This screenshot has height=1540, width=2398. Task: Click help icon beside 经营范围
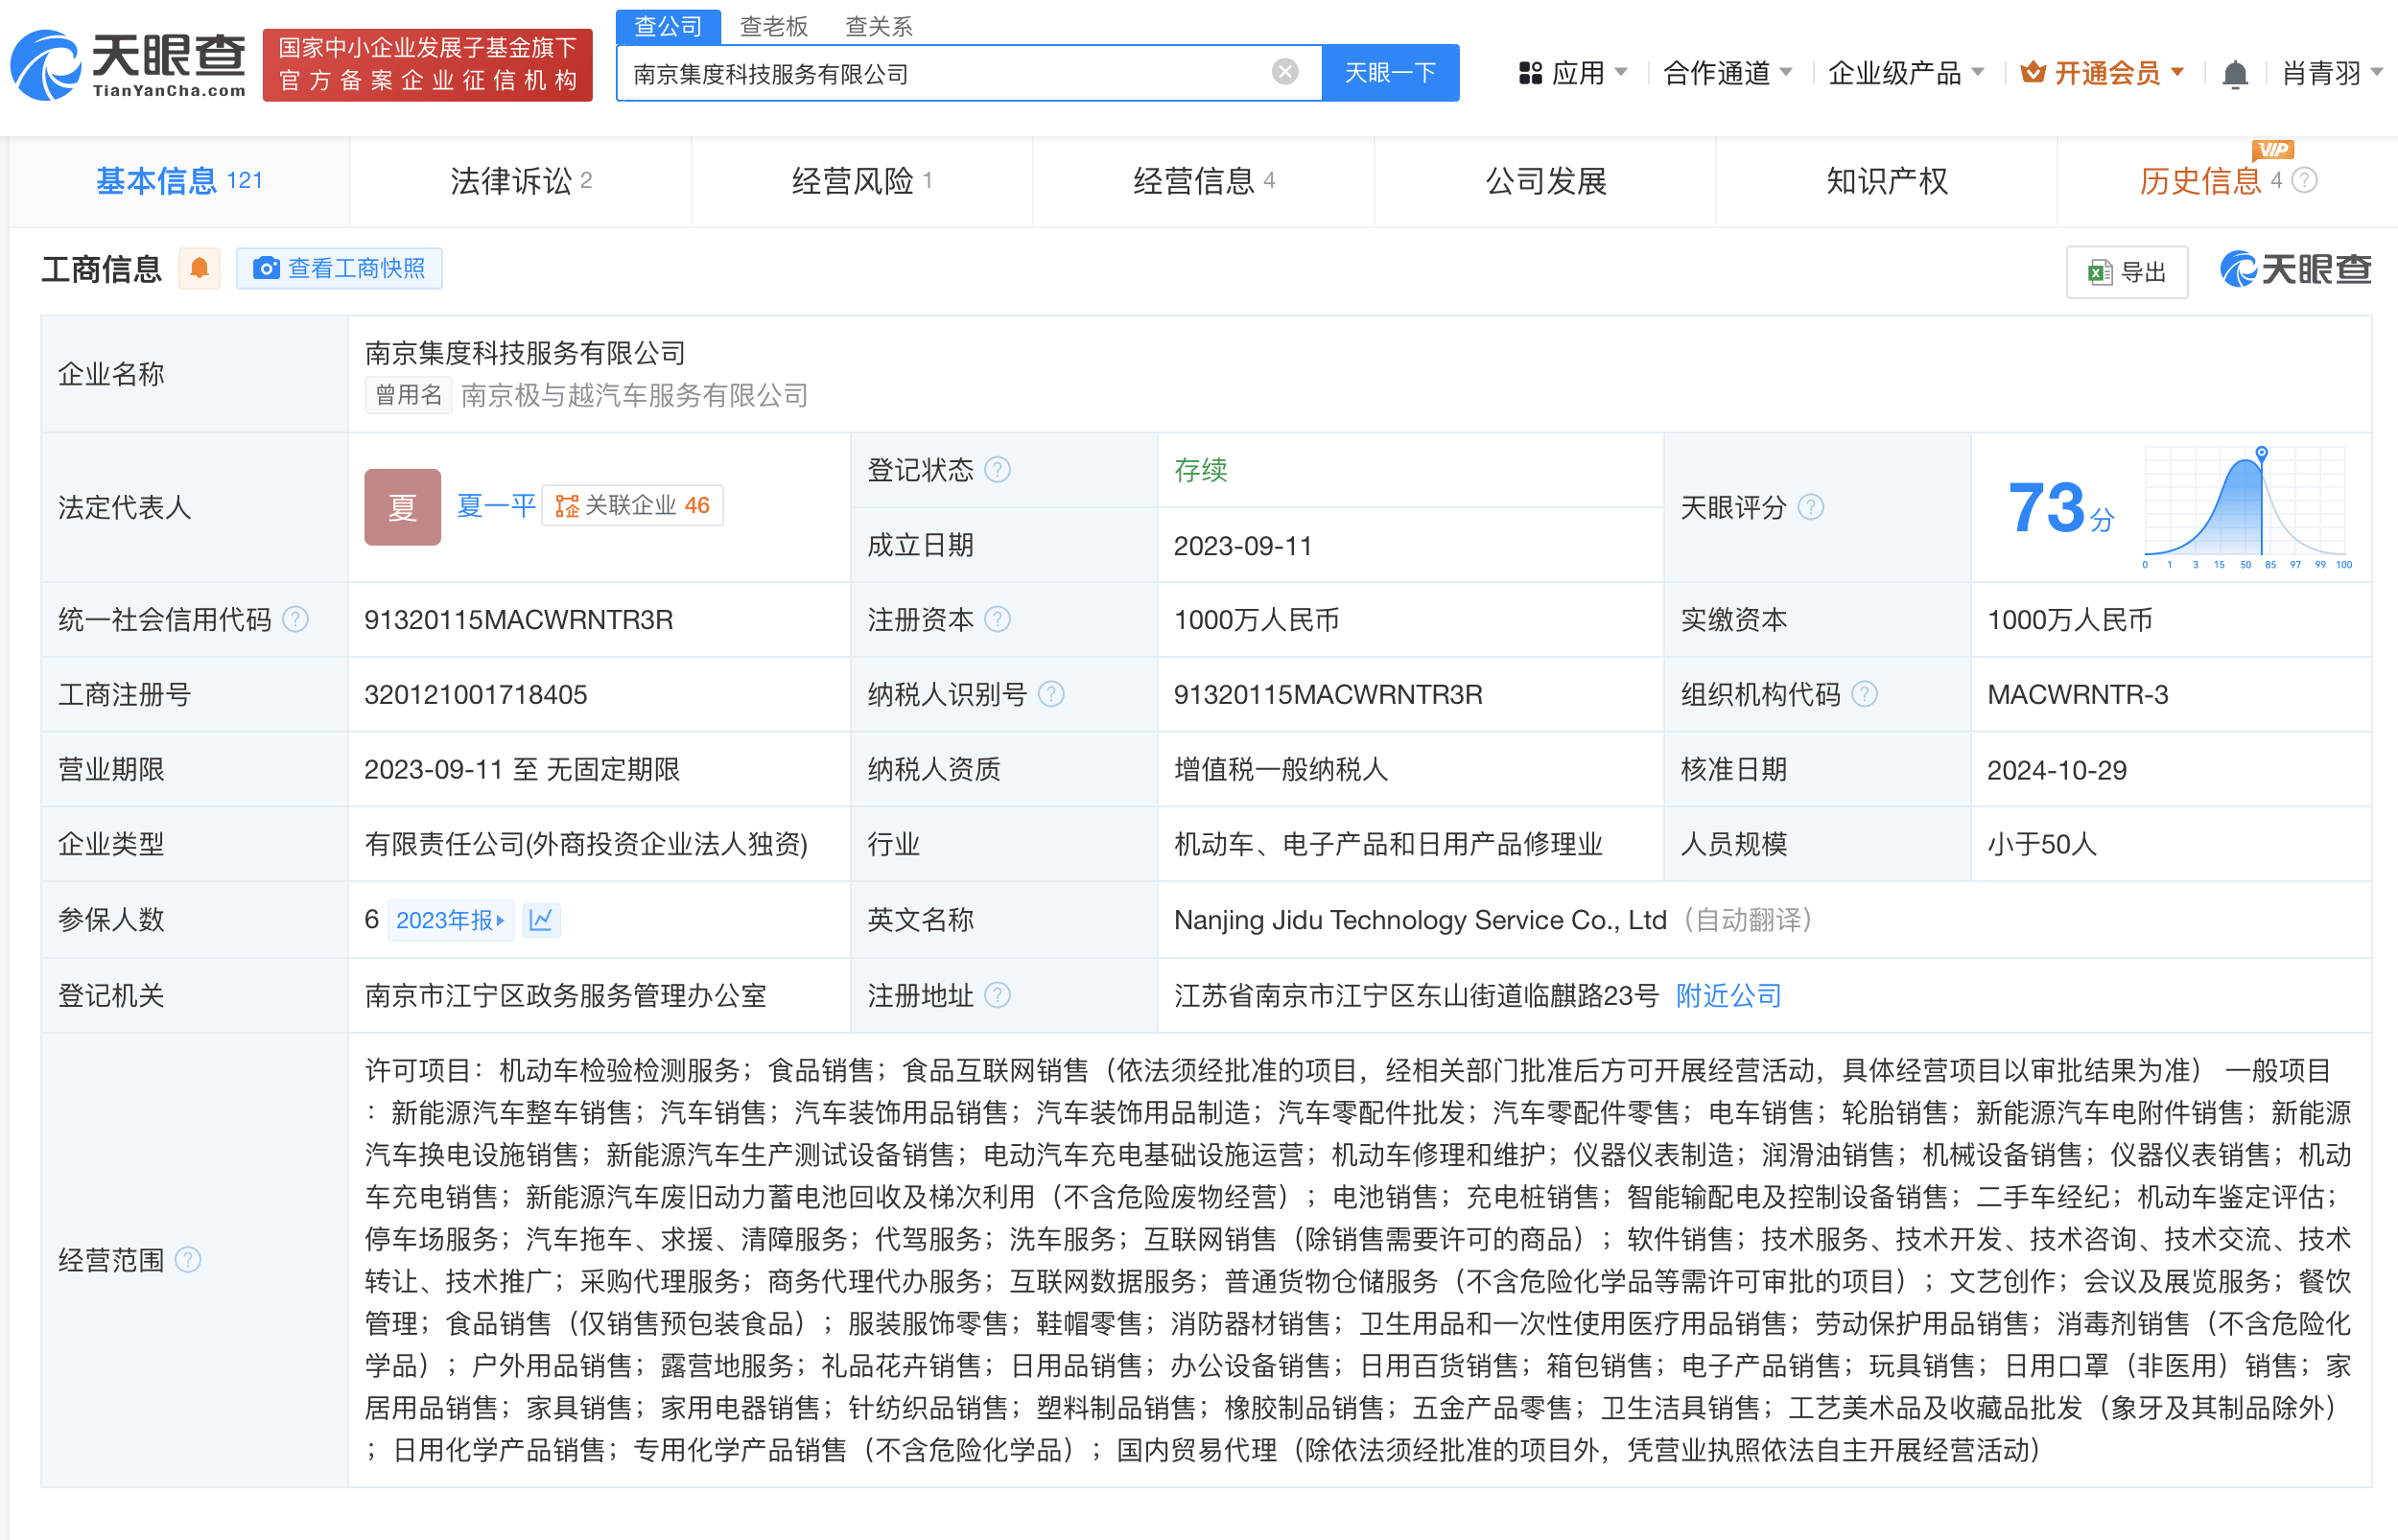(188, 1259)
